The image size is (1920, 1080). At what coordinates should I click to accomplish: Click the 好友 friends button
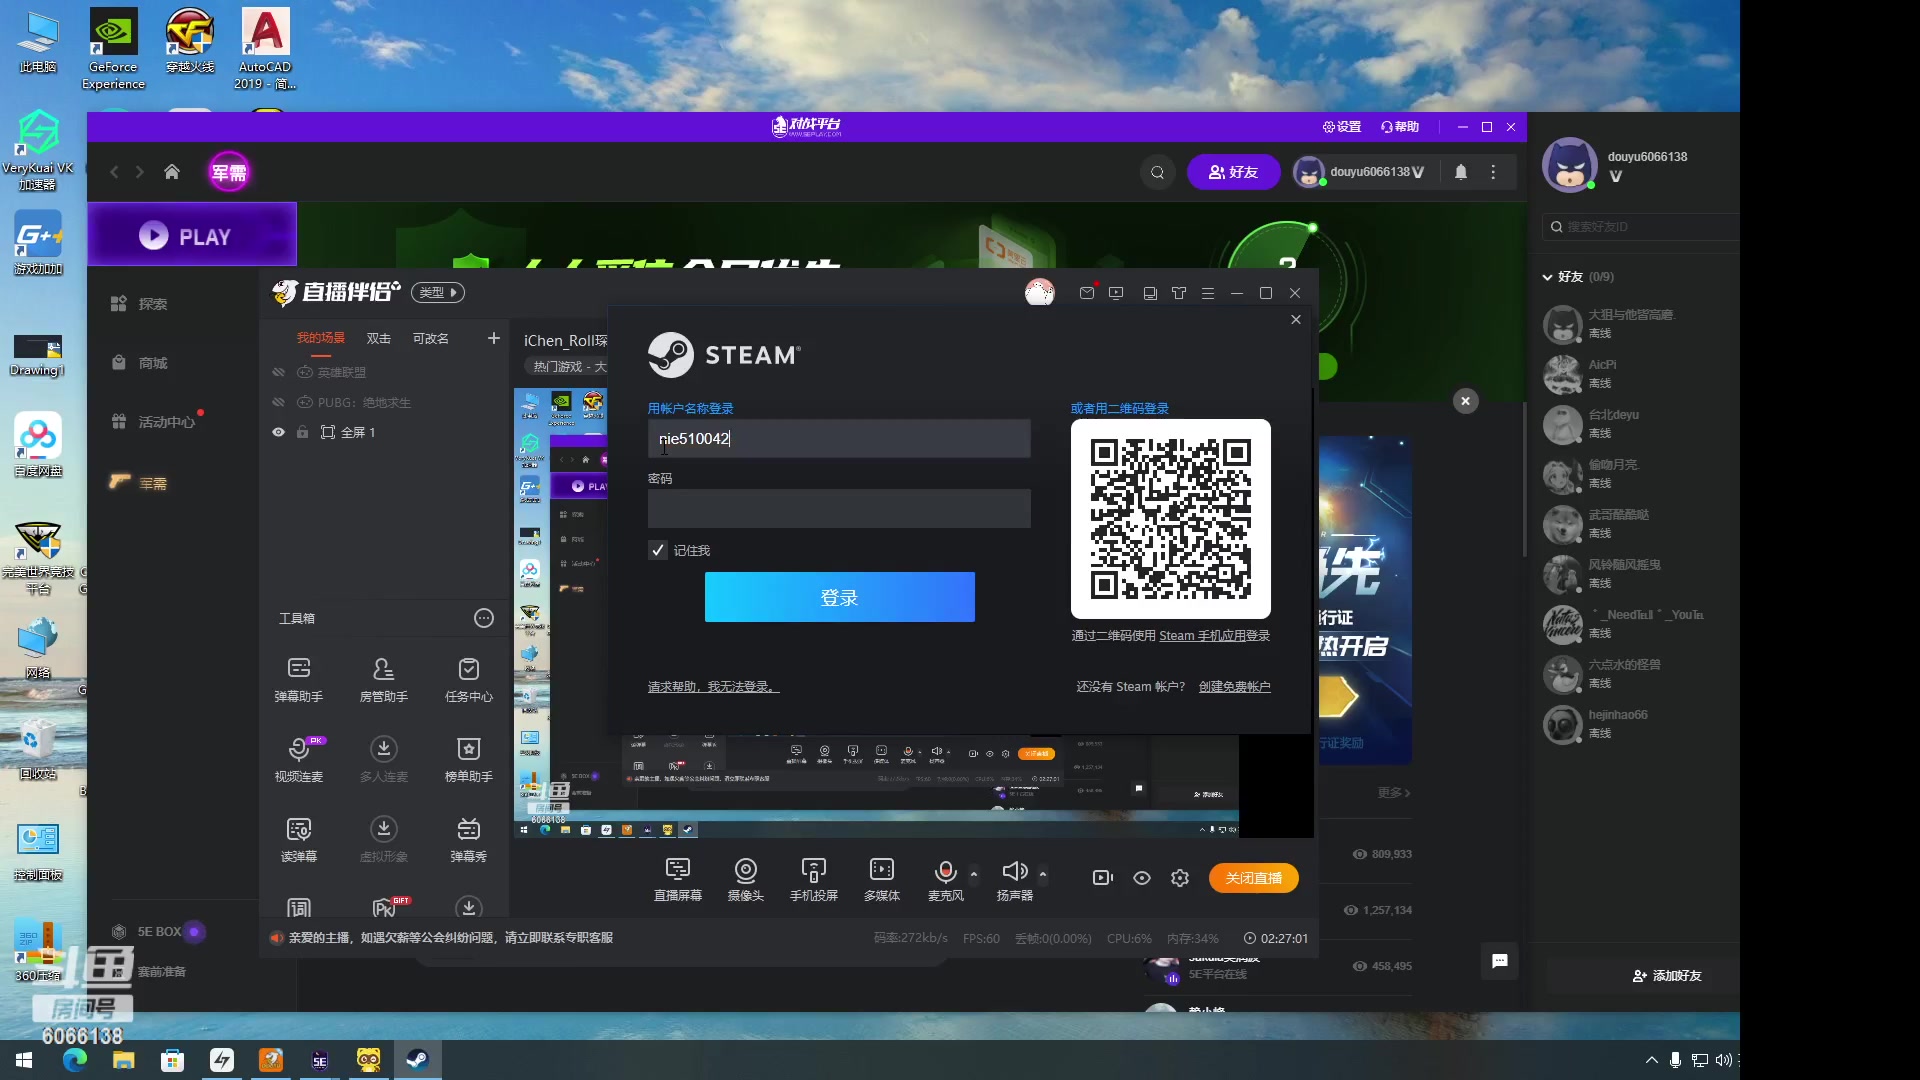point(1233,172)
